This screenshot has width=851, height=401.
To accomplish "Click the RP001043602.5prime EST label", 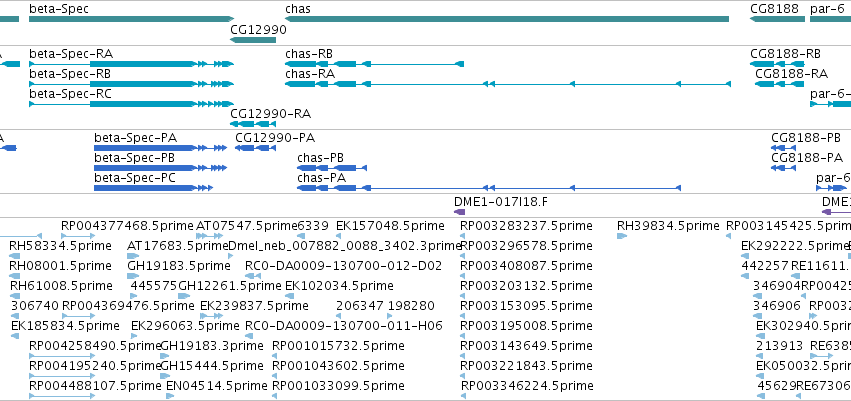I will [338, 366].
